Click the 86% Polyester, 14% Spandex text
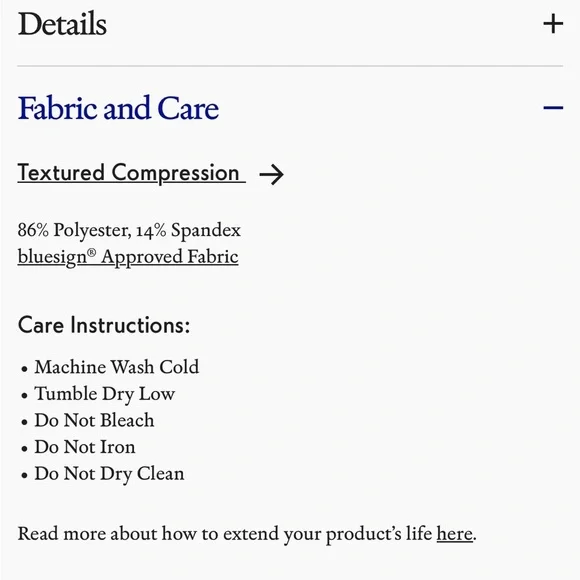This screenshot has height=580, width=580. pos(129,230)
